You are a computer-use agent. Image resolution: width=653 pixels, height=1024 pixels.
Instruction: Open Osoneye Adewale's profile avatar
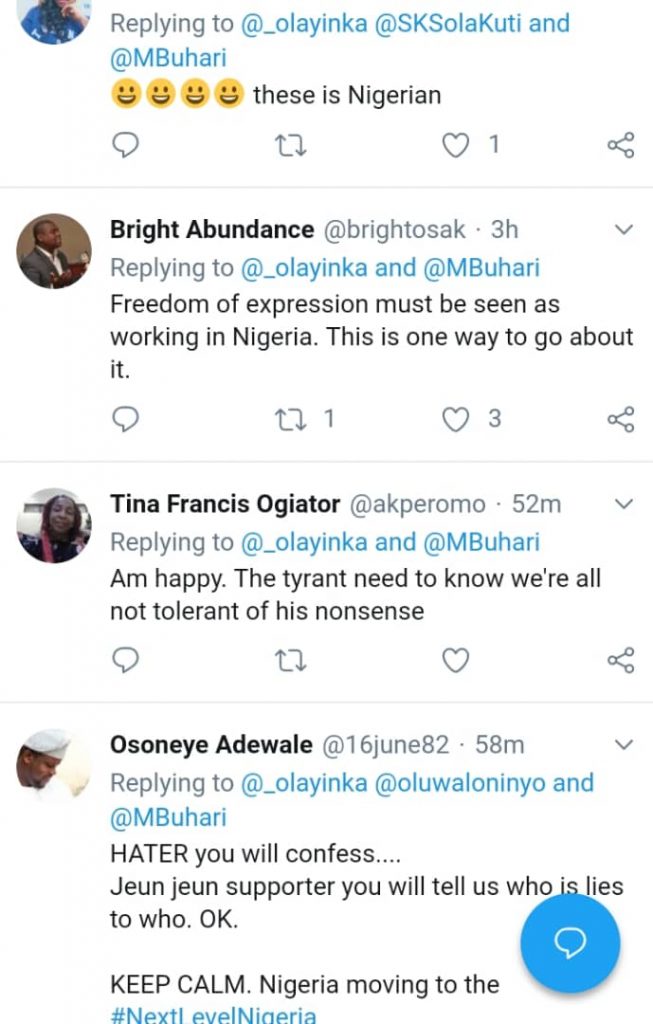tap(54, 766)
